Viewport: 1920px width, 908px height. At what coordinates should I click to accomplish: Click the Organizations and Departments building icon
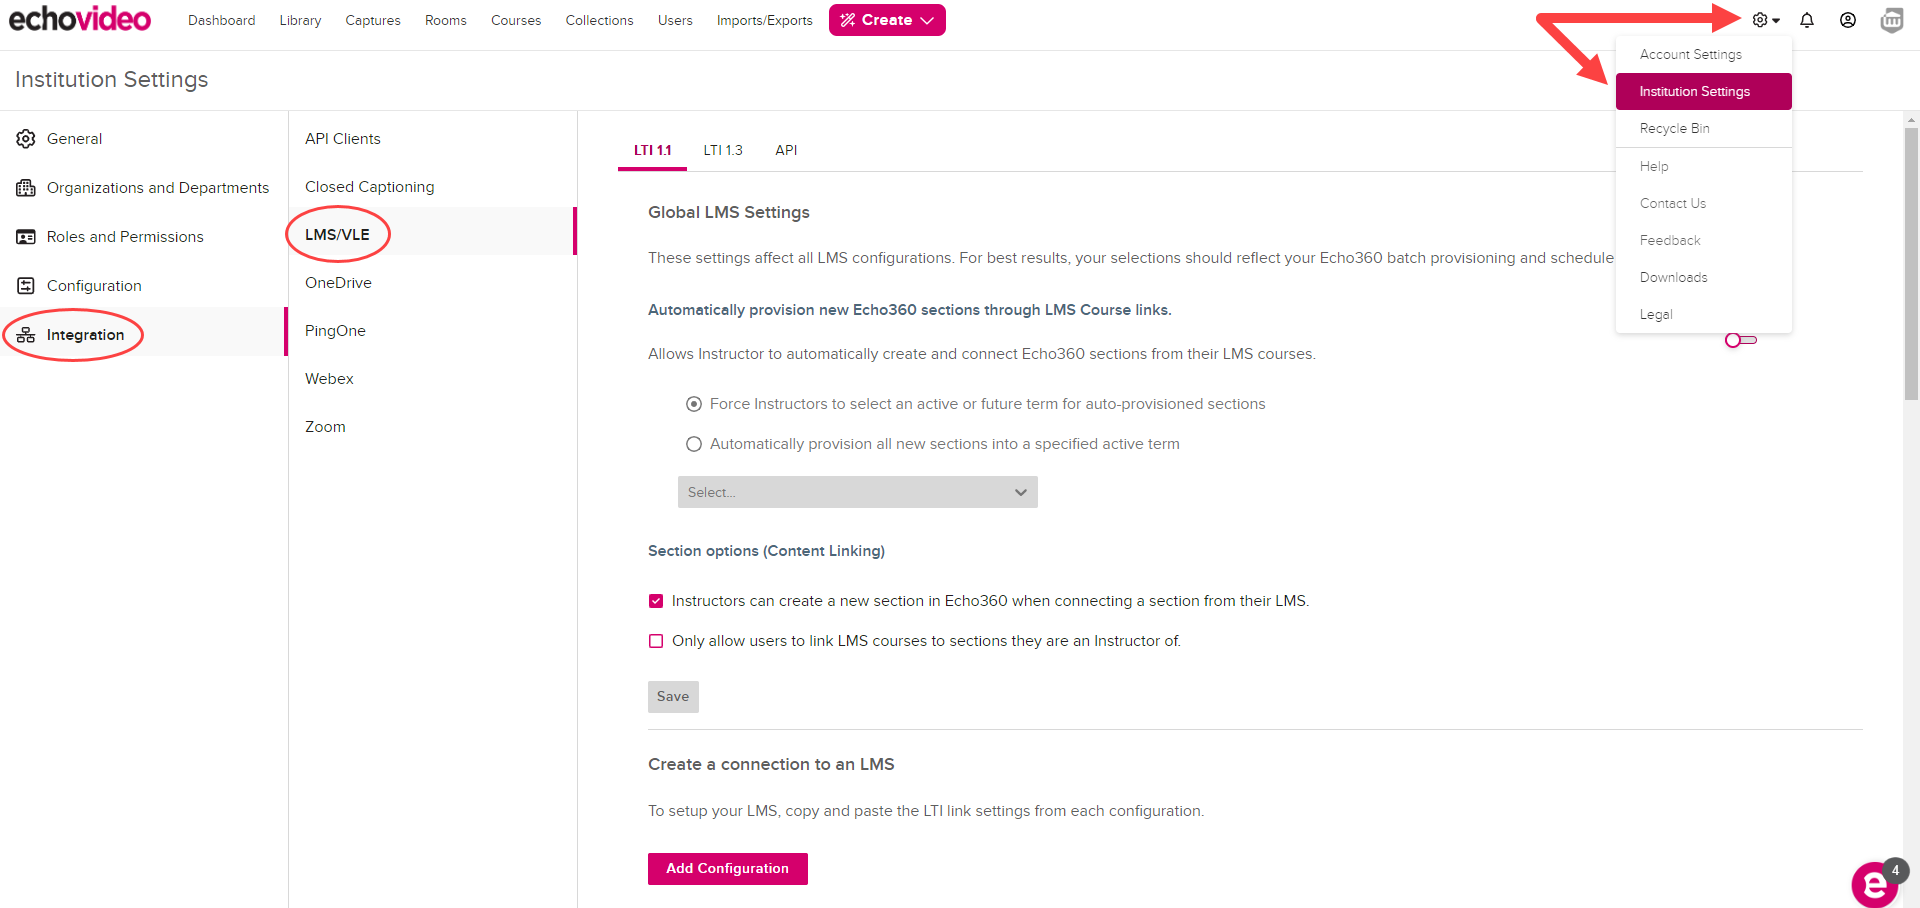[x=26, y=188]
